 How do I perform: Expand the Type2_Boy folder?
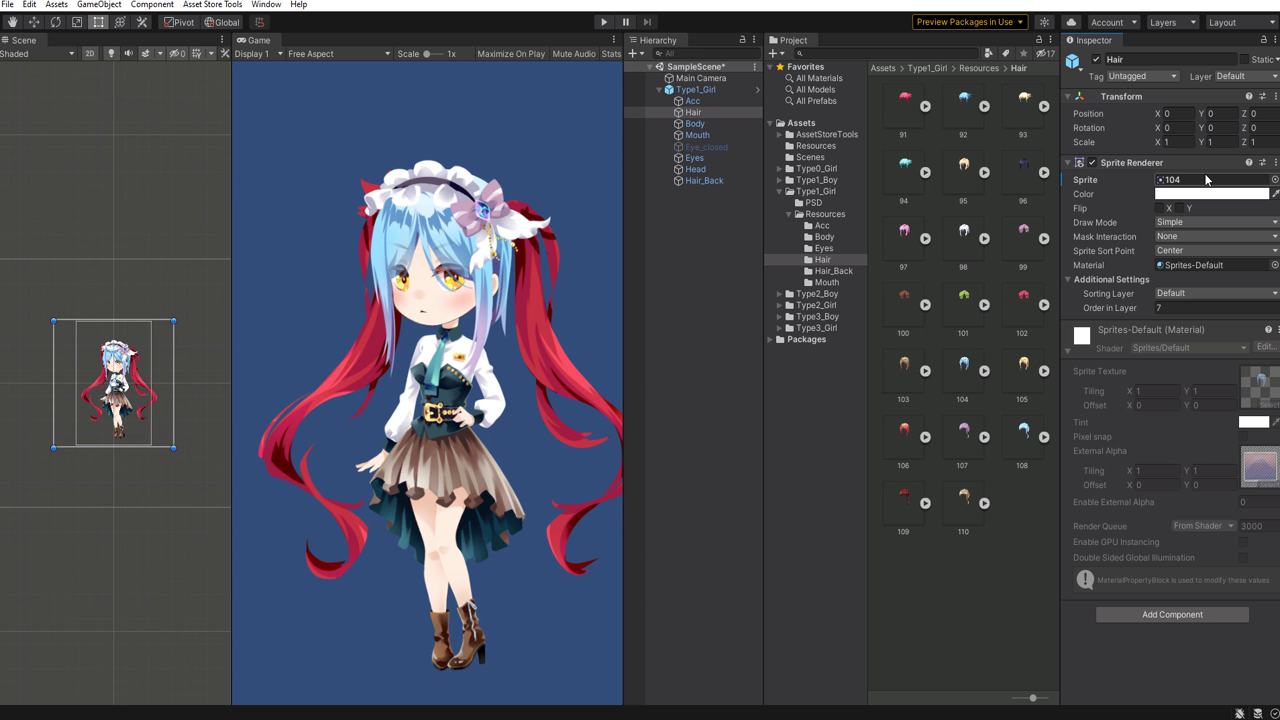coord(780,294)
